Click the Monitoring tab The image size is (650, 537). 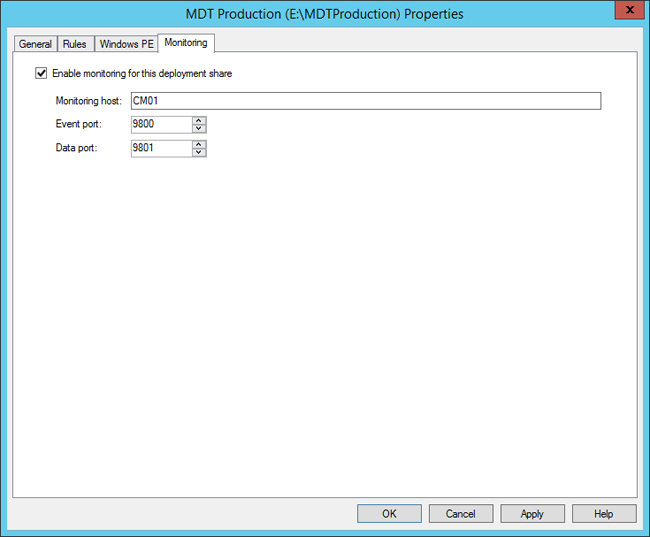coord(185,43)
